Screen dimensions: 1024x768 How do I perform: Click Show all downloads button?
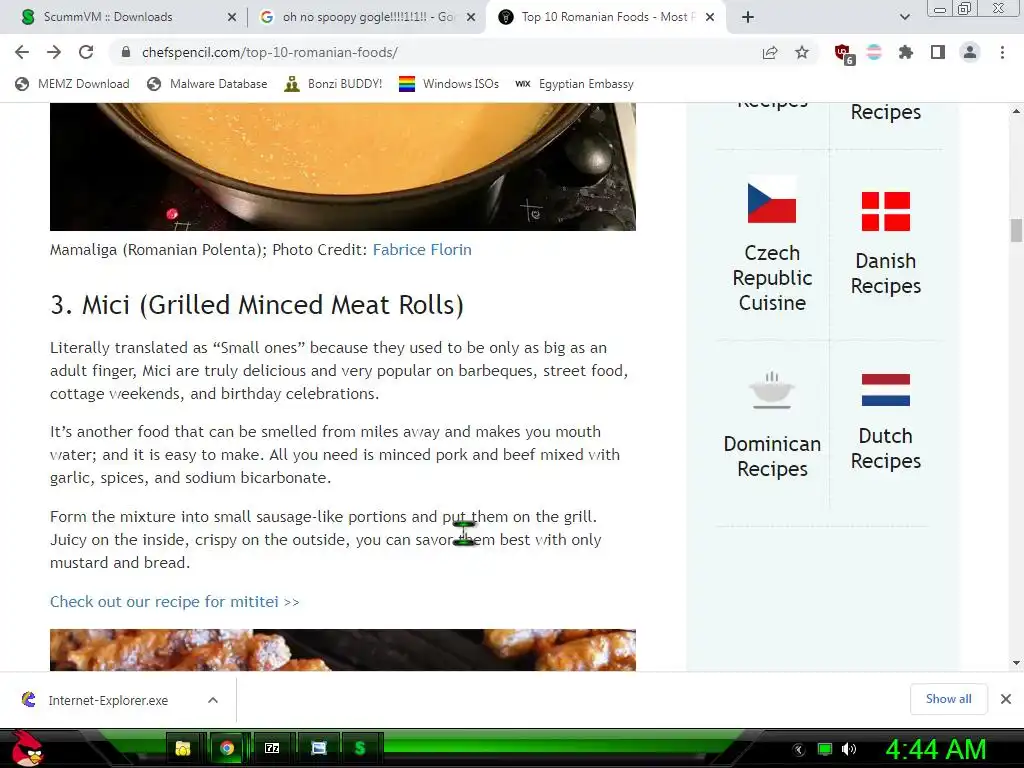click(948, 699)
